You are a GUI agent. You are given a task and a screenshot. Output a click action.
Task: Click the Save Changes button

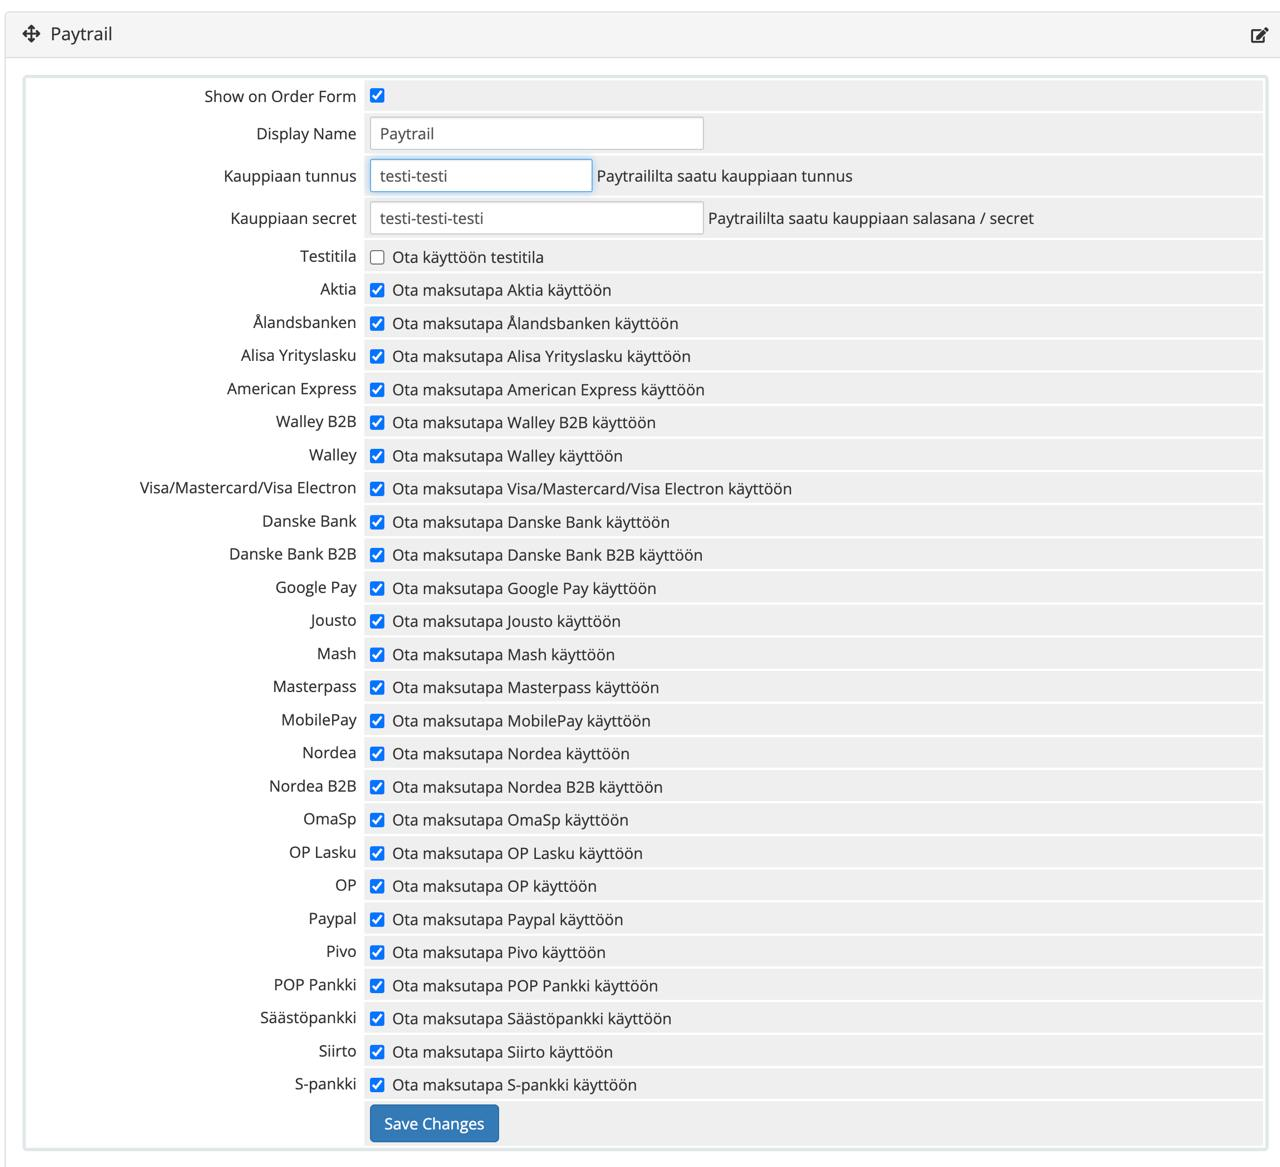[x=434, y=1123]
